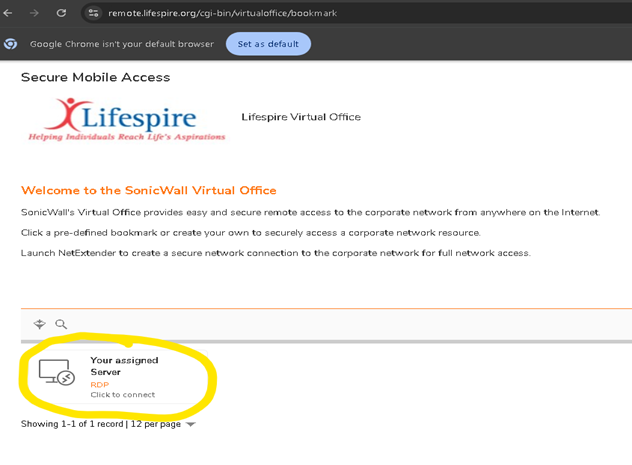Click the Showing 1-1 of 1 record text
The image size is (632, 465).
tap(72, 424)
